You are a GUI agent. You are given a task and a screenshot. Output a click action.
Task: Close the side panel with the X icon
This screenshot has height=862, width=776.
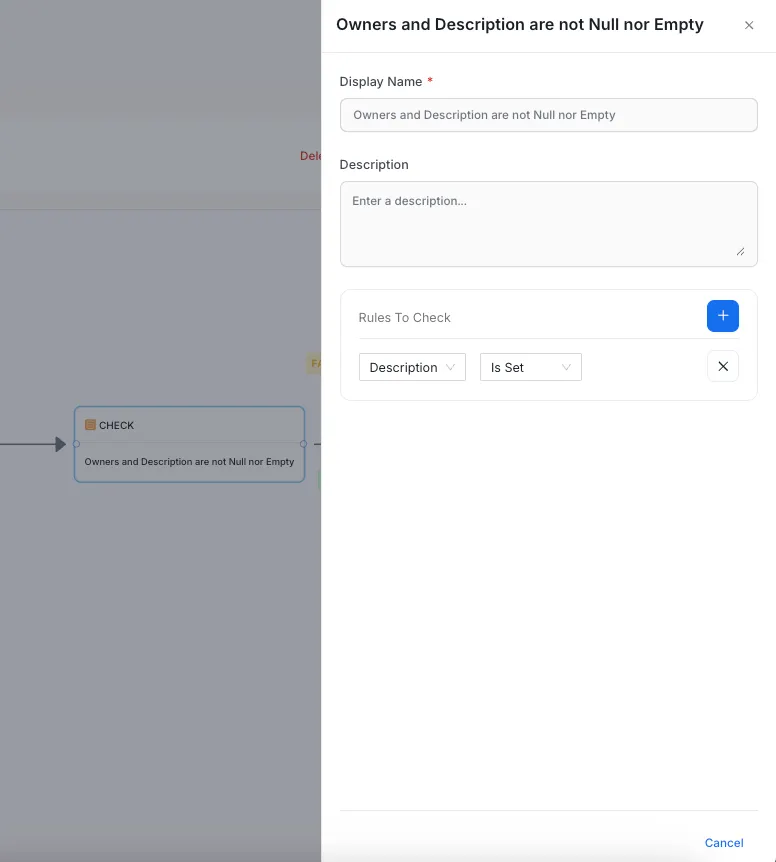(x=749, y=25)
